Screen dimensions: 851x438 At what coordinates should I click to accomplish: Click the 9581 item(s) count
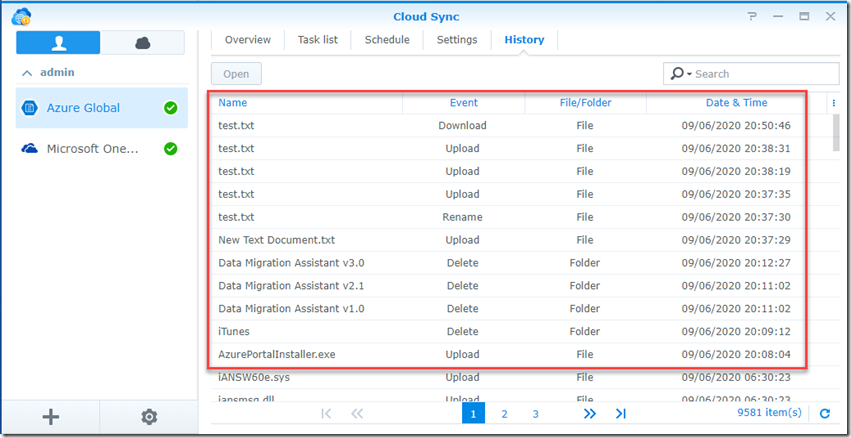pyautogui.click(x=769, y=412)
